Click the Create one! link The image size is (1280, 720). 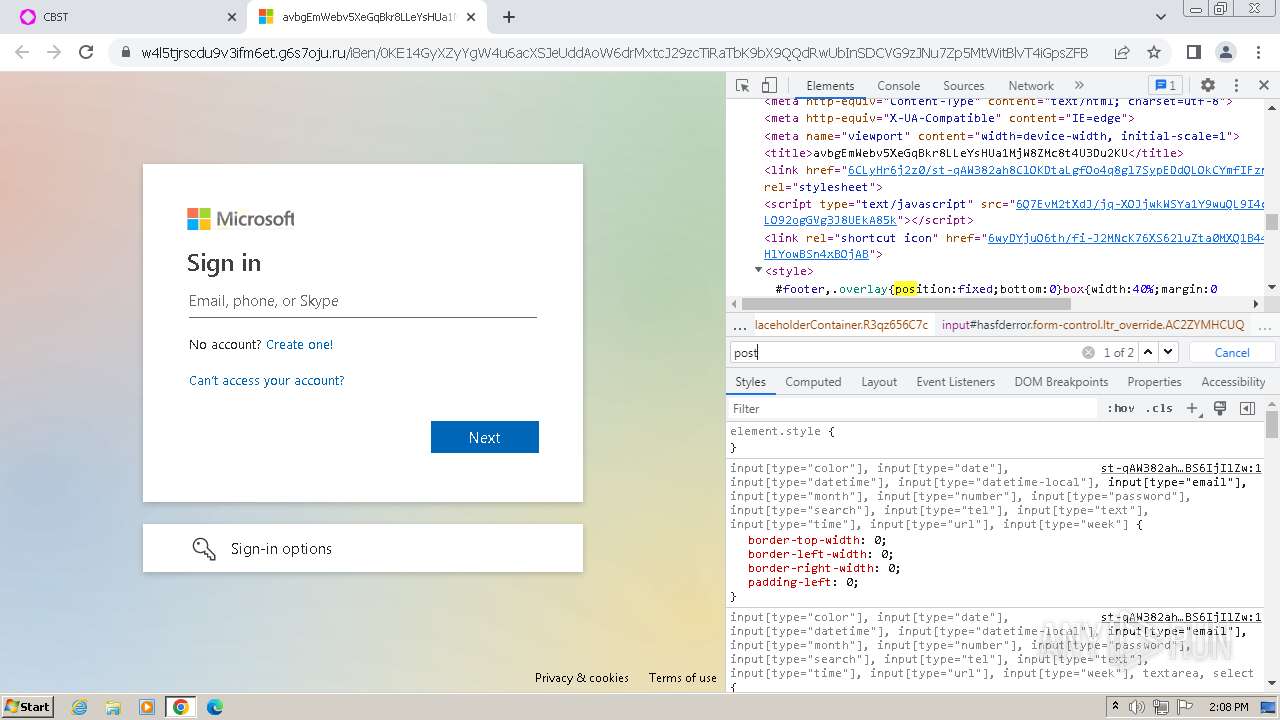[x=299, y=344]
